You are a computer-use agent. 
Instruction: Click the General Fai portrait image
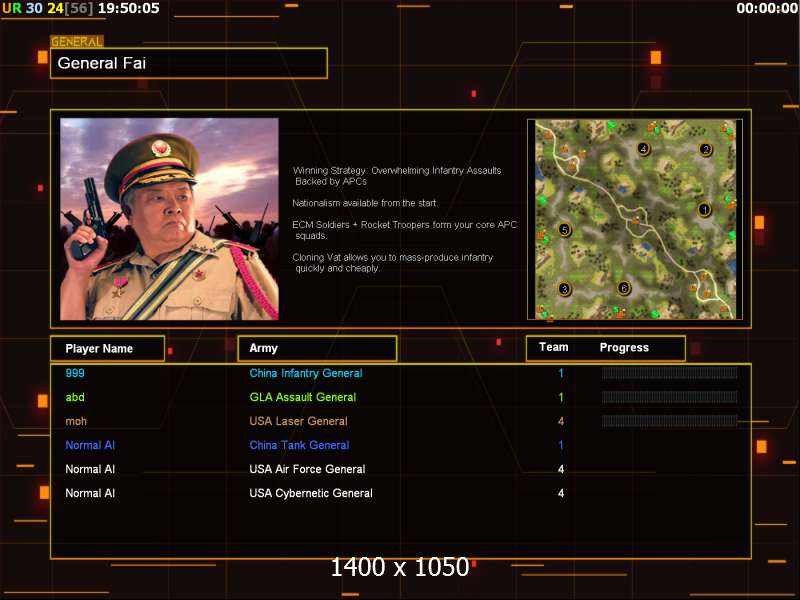tap(169, 219)
